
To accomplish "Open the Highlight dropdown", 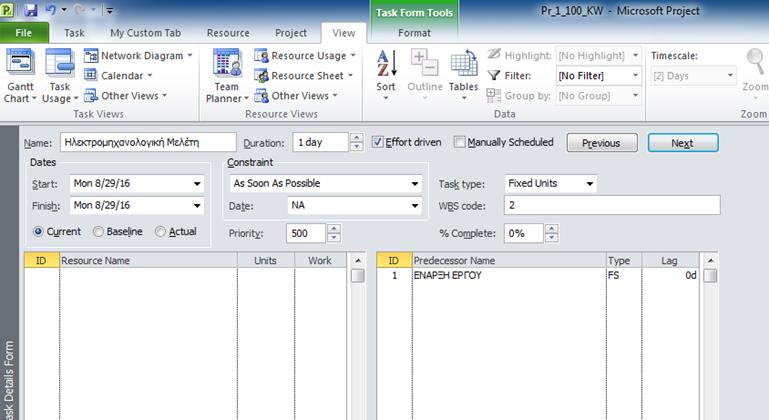I will (x=635, y=55).
